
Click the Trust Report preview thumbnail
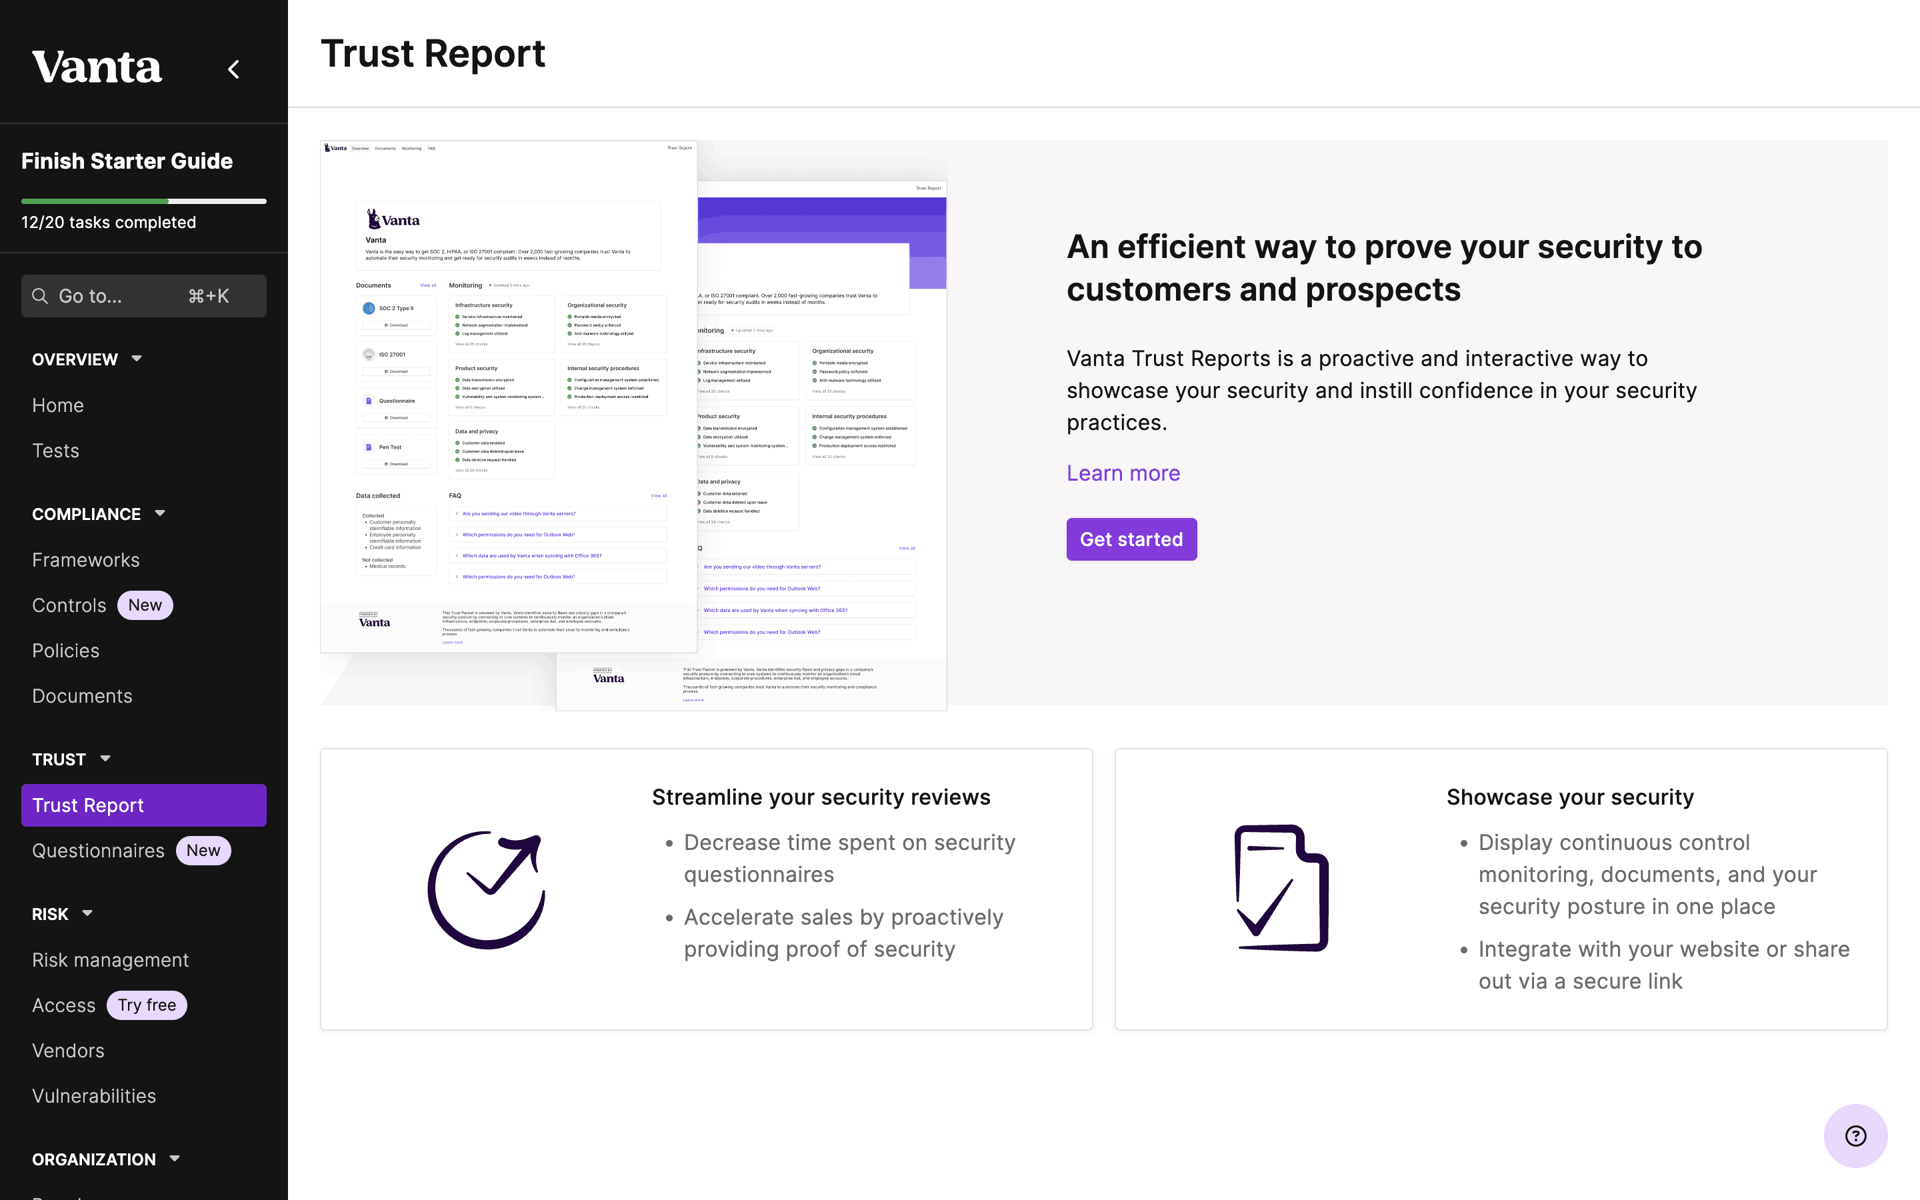(x=633, y=425)
